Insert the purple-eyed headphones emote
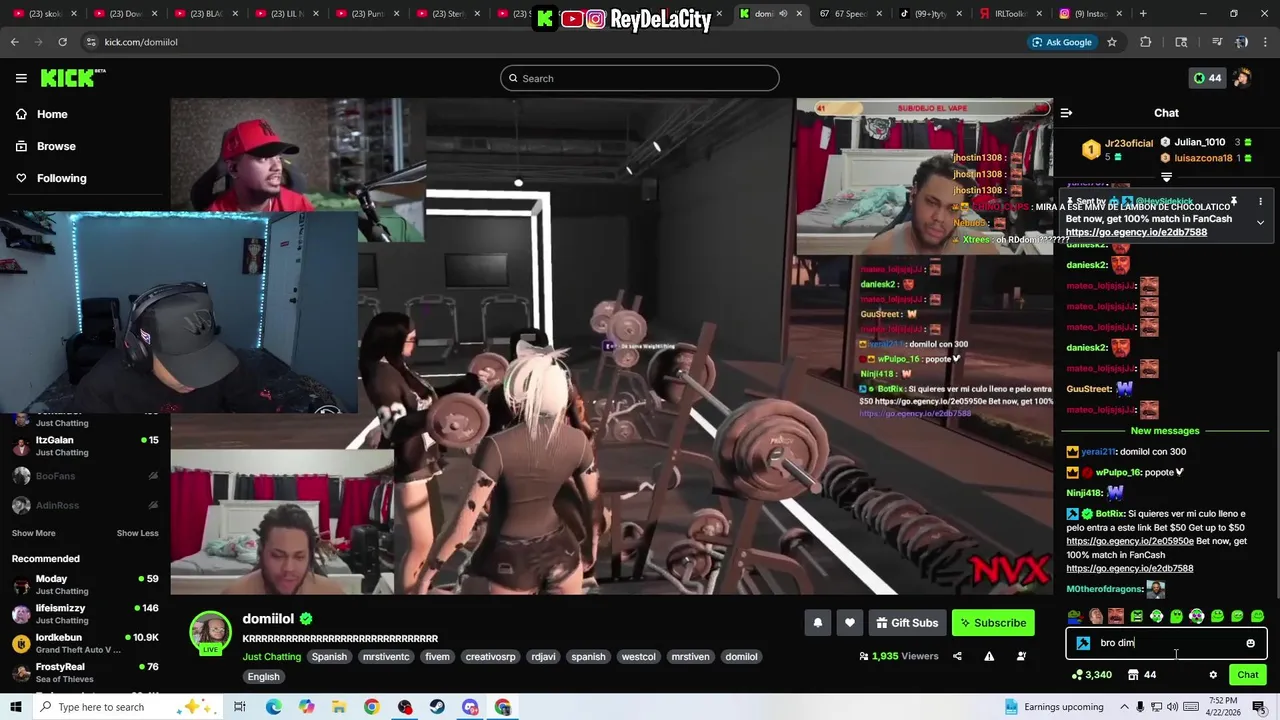The image size is (1280, 720). 1197,616
